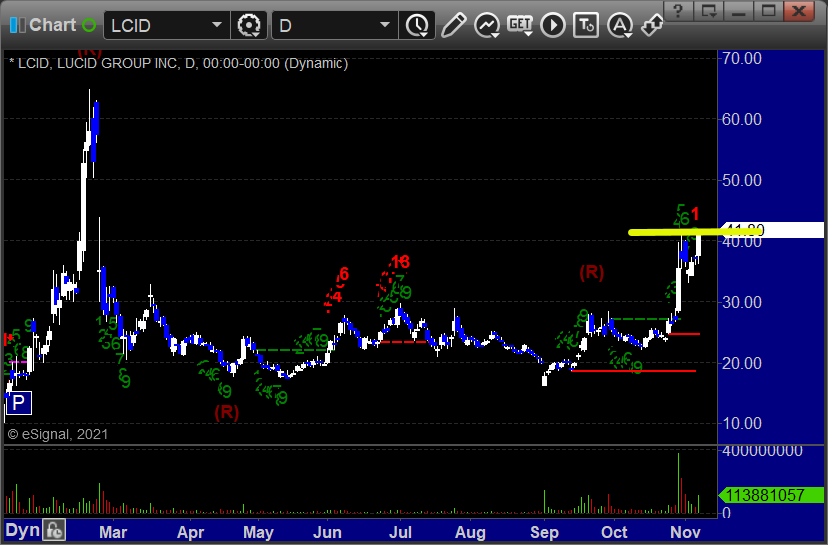Click the 60.00 price axis label
The image size is (828, 545).
point(741,119)
